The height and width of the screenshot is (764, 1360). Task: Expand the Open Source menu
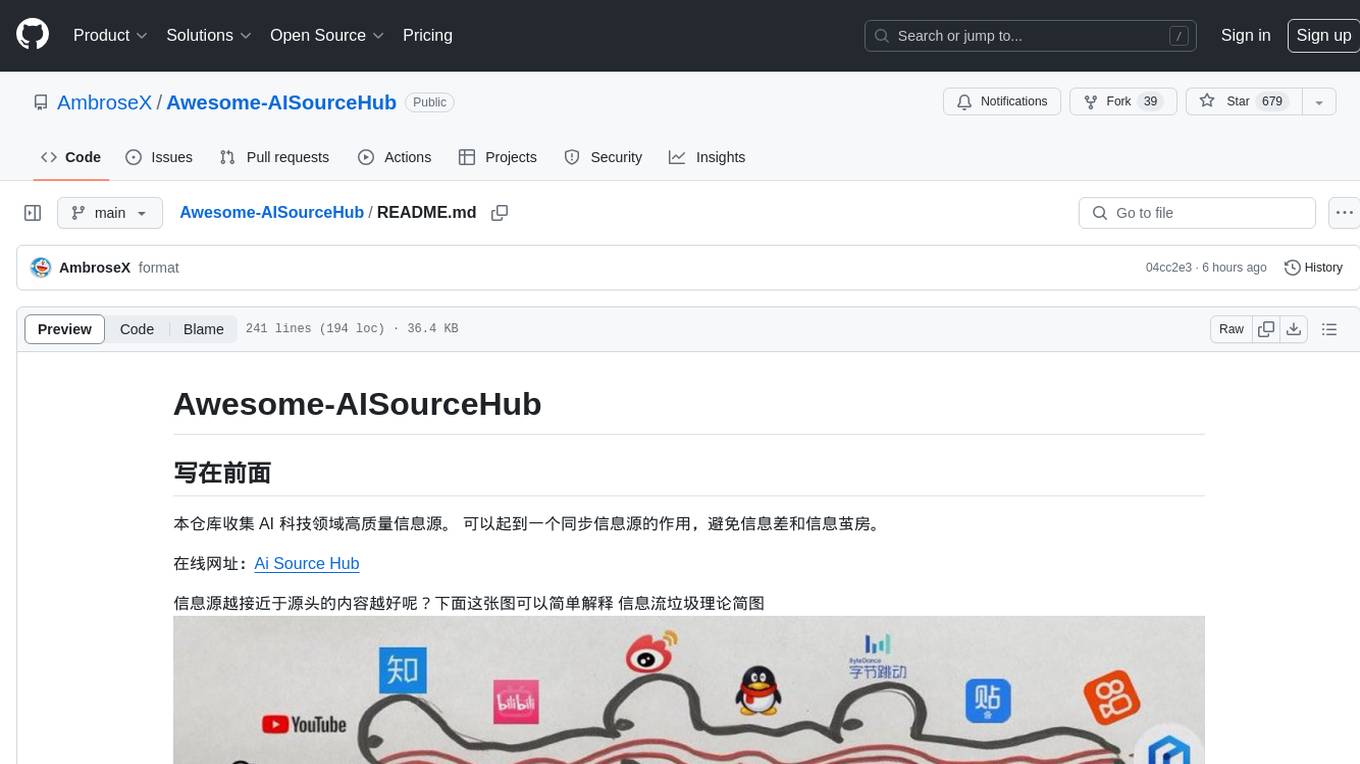tap(327, 35)
